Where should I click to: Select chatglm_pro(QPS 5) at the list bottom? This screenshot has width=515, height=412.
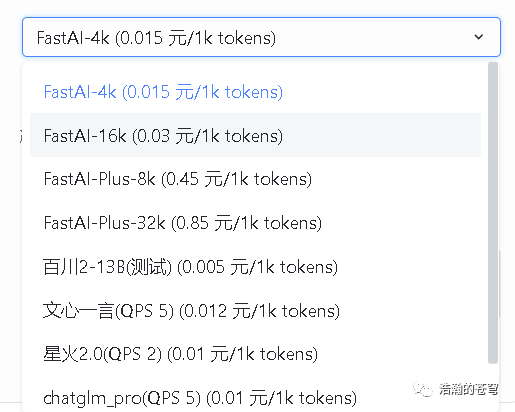(255, 397)
